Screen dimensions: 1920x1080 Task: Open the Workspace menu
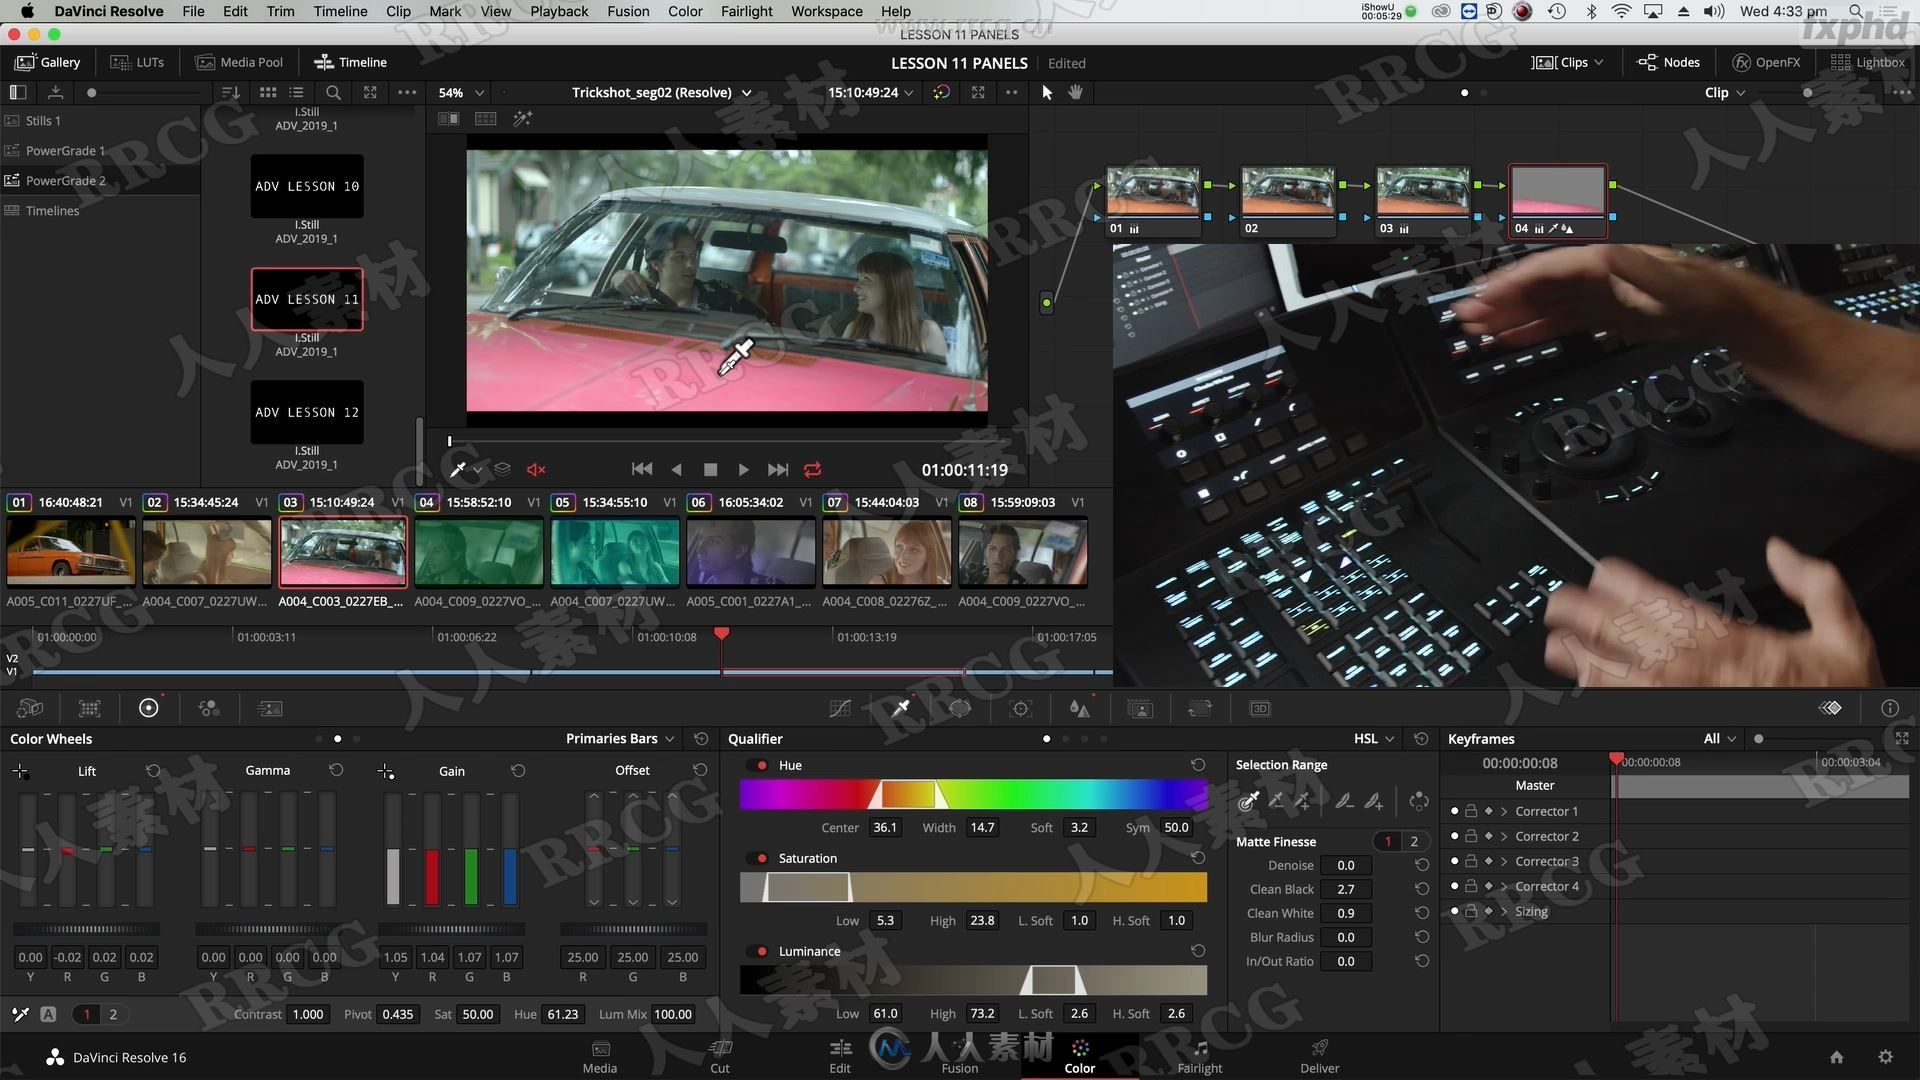click(826, 11)
